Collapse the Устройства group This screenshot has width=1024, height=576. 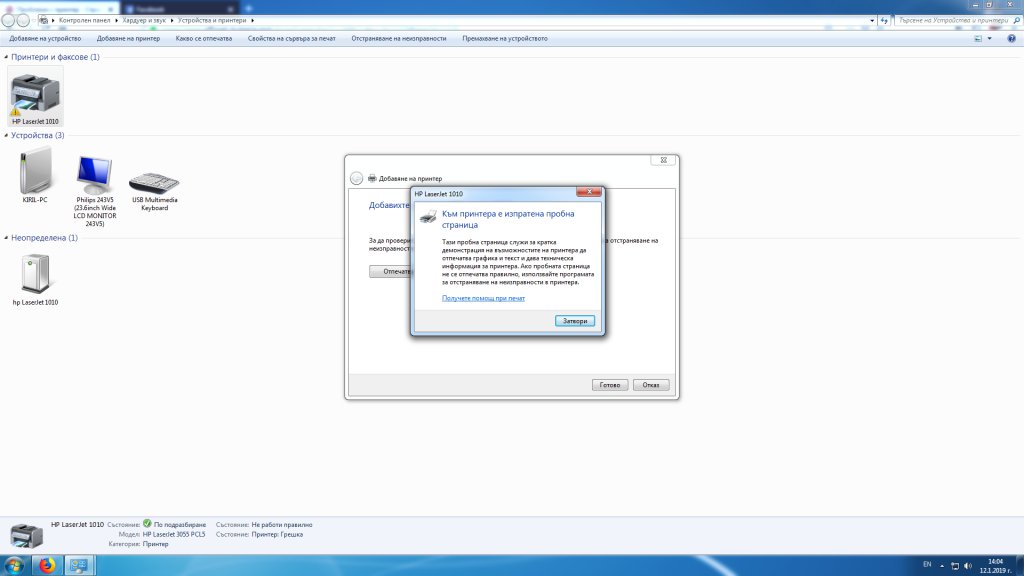click(7, 135)
